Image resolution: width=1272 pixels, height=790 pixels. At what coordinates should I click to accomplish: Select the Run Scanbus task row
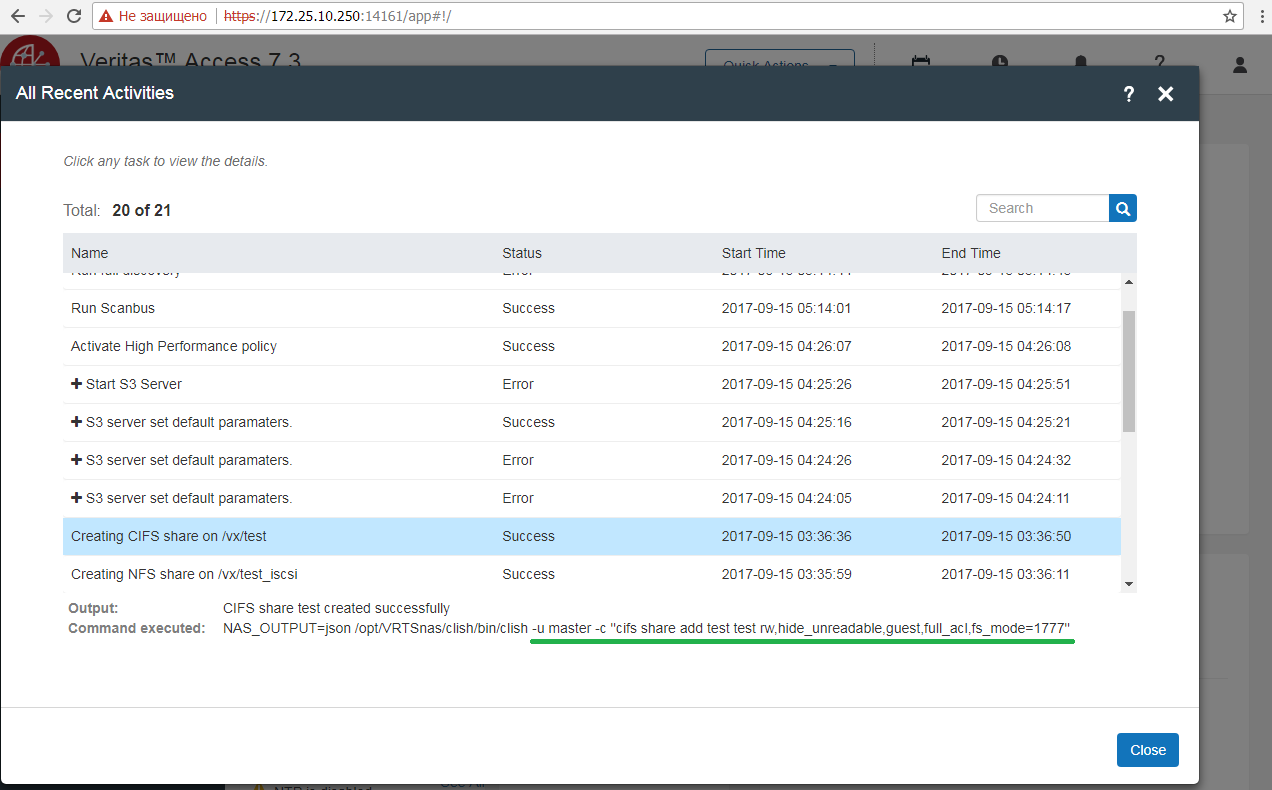pyautogui.click(x=592, y=308)
